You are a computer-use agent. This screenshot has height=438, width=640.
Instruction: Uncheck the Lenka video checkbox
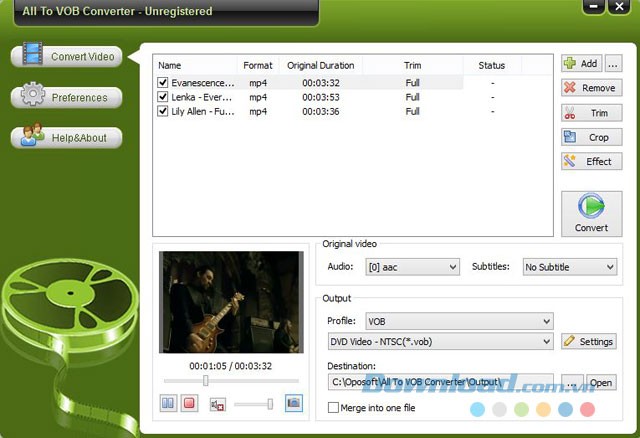[x=163, y=97]
